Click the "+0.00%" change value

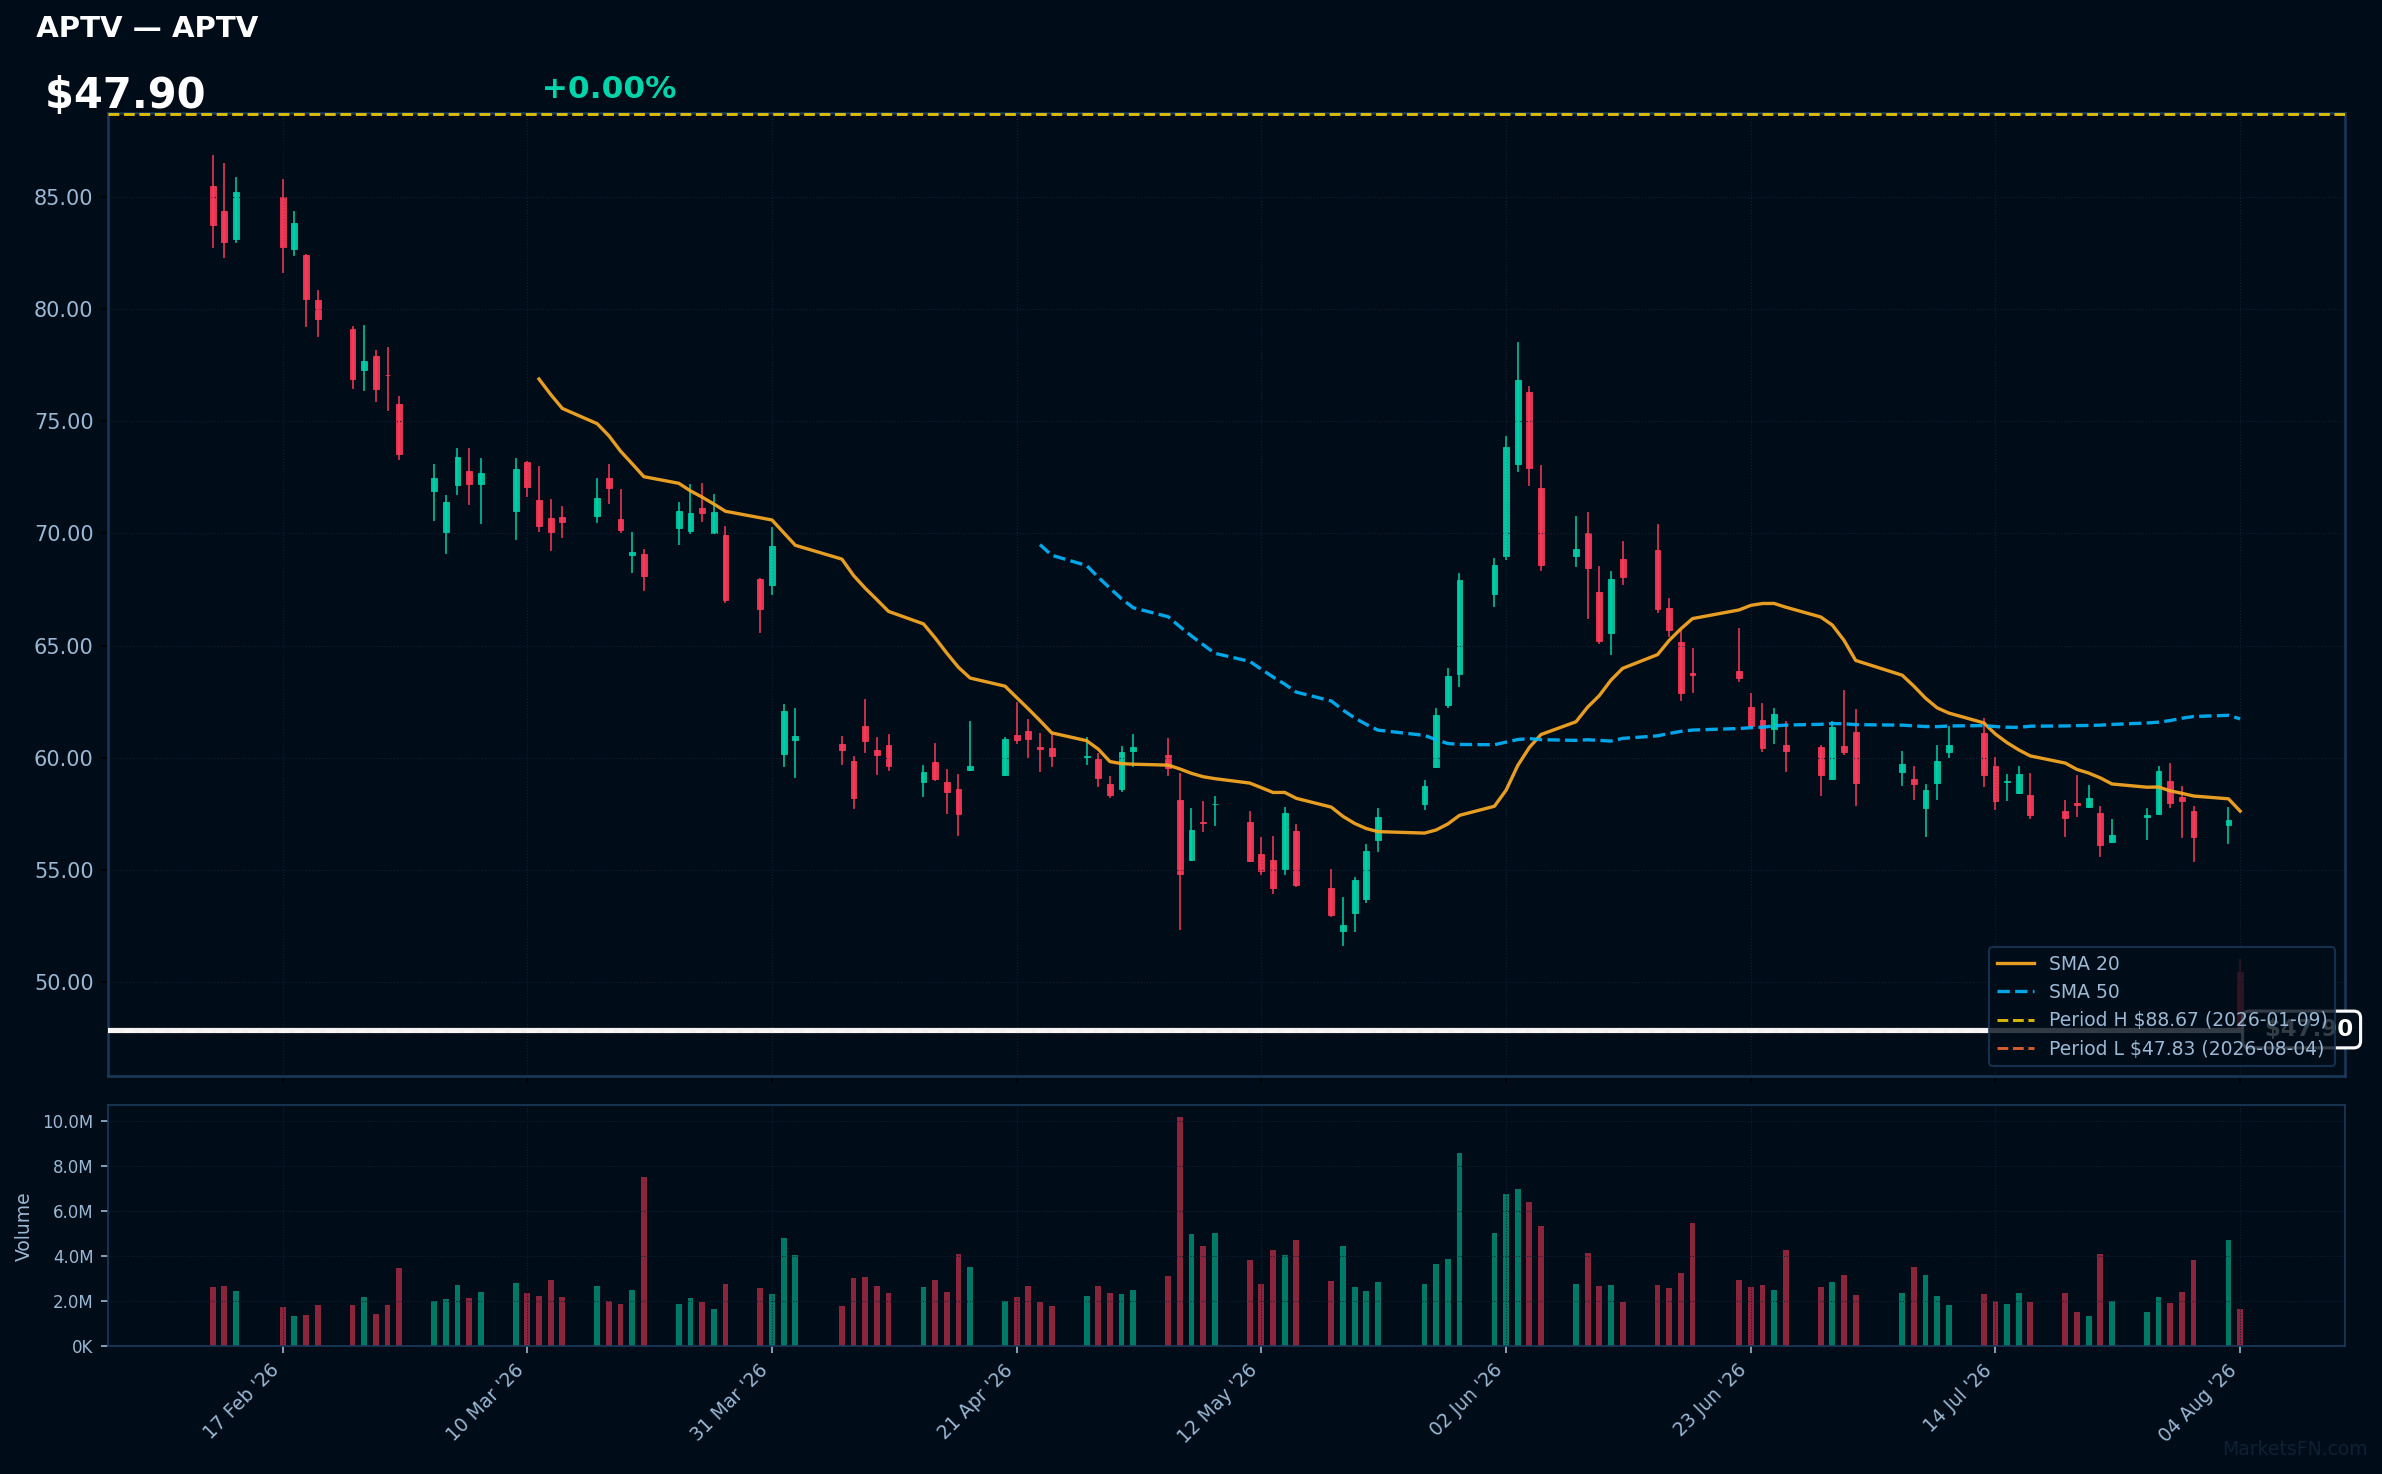(609, 88)
